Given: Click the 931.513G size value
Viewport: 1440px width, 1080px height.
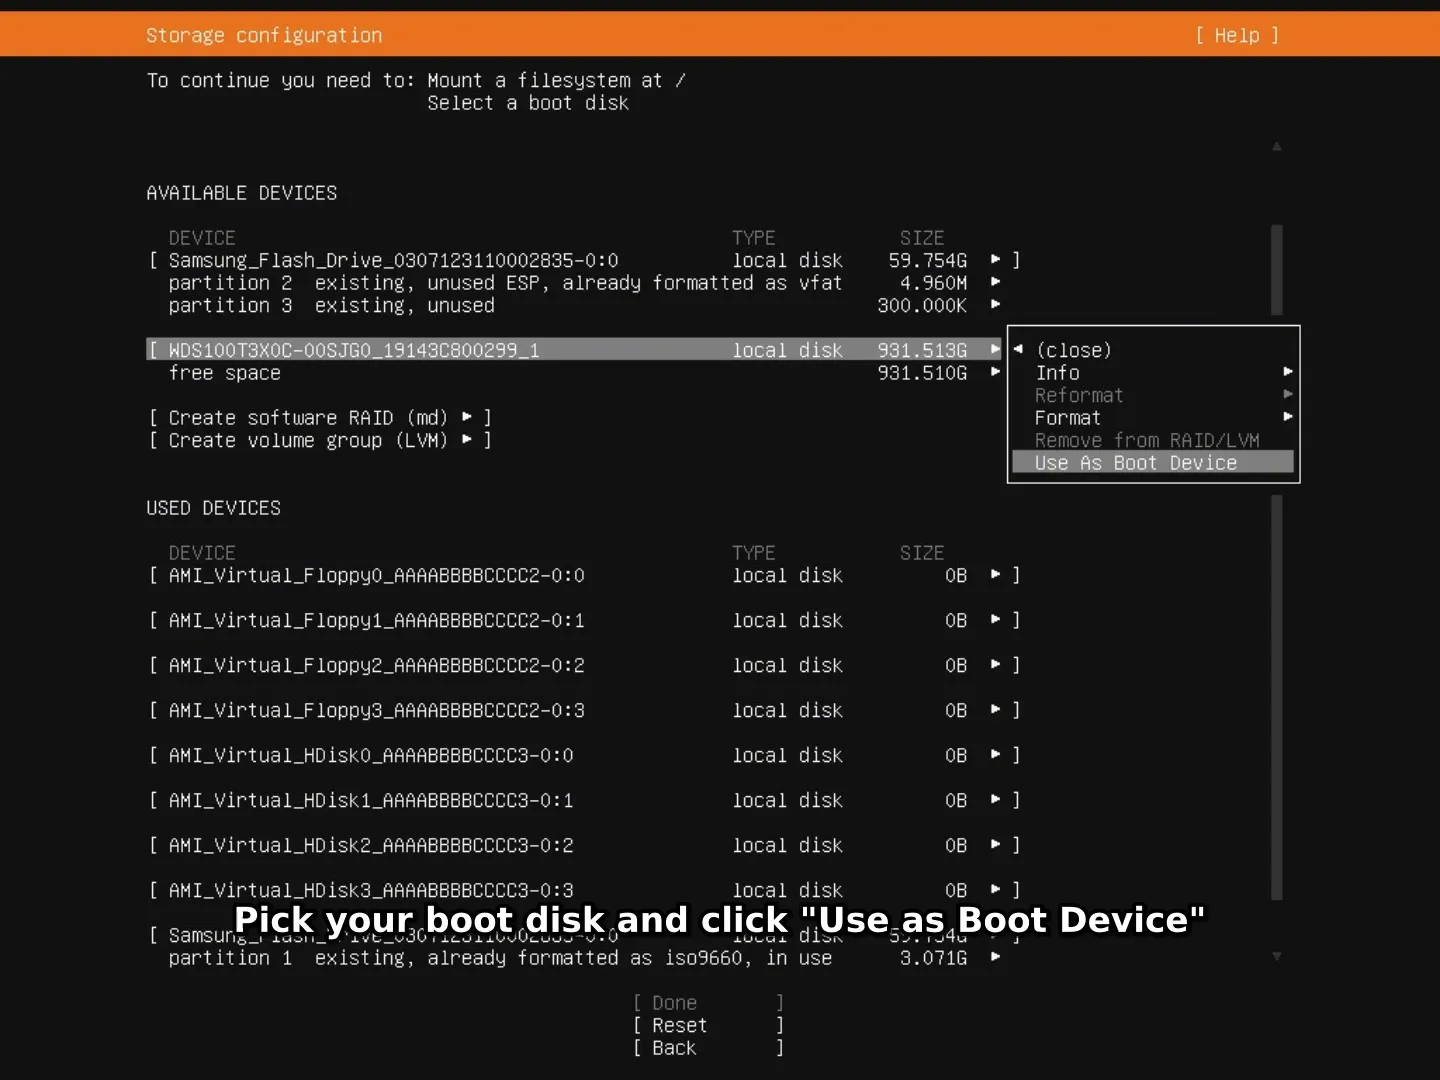Looking at the screenshot, I should [x=922, y=350].
